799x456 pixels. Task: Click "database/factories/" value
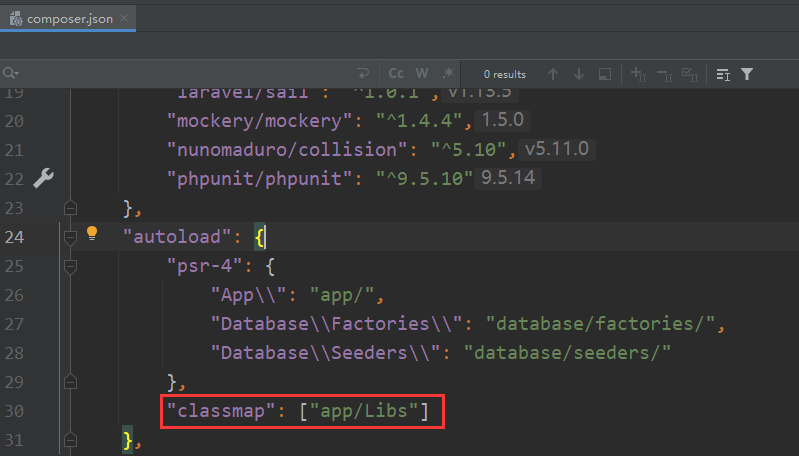tap(601, 324)
